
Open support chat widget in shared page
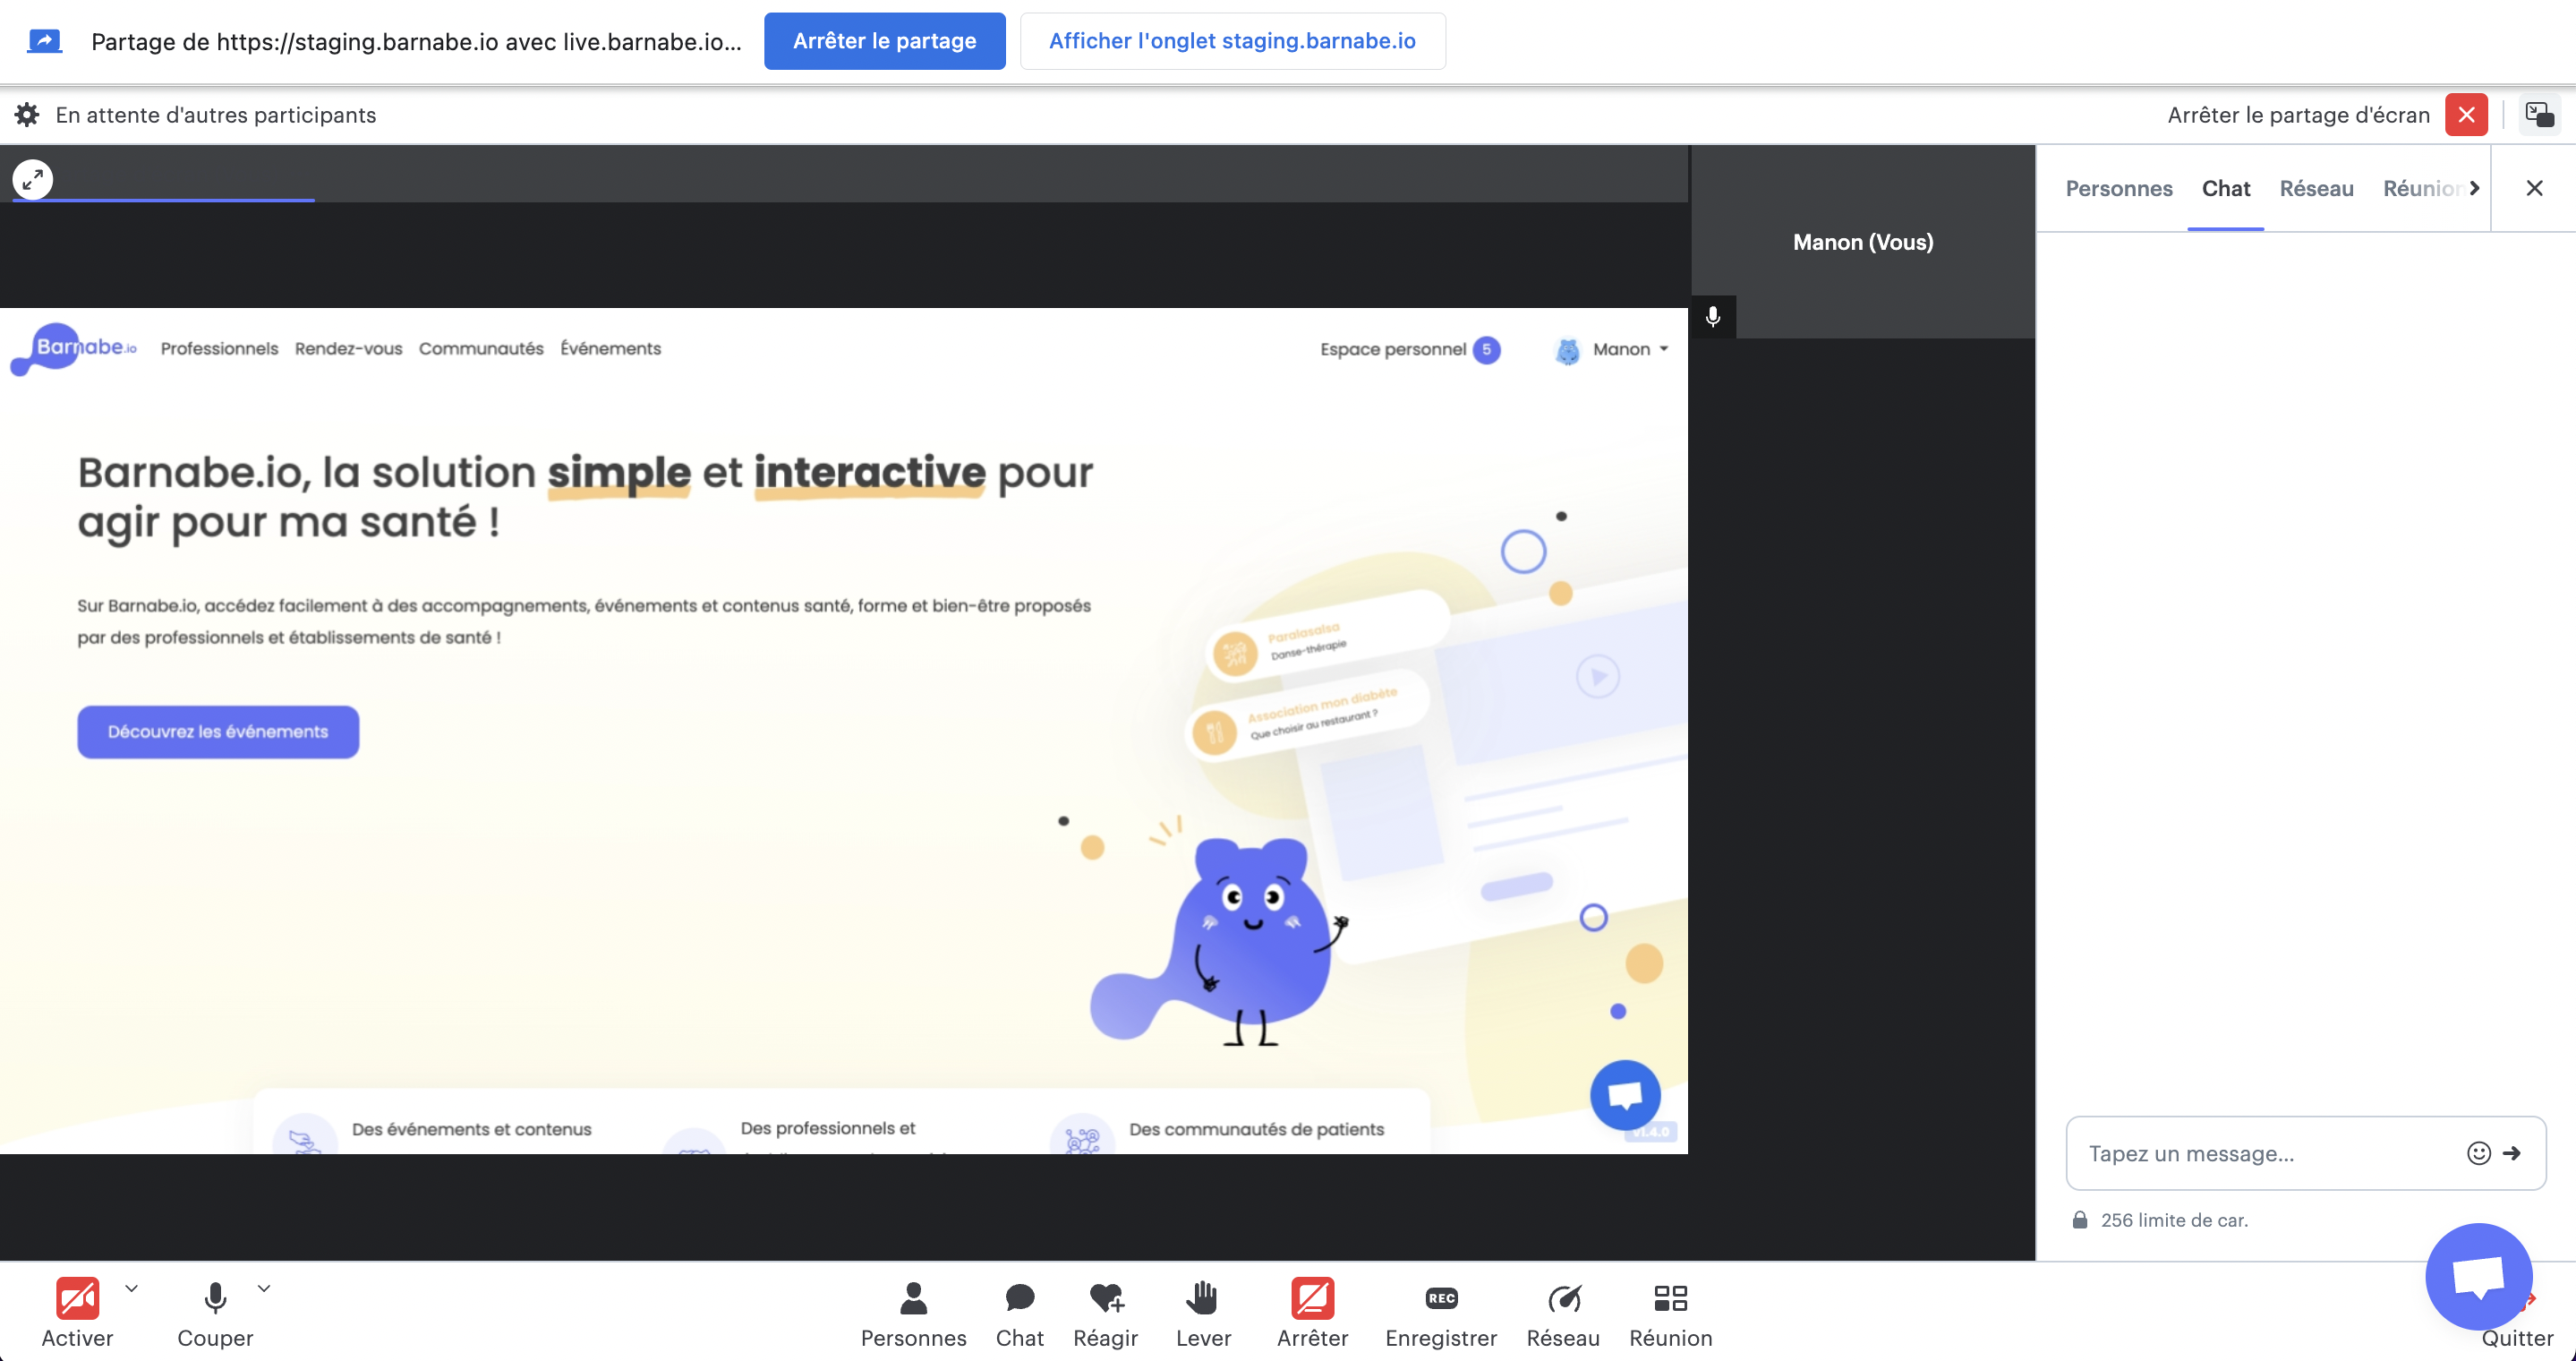click(x=1625, y=1095)
